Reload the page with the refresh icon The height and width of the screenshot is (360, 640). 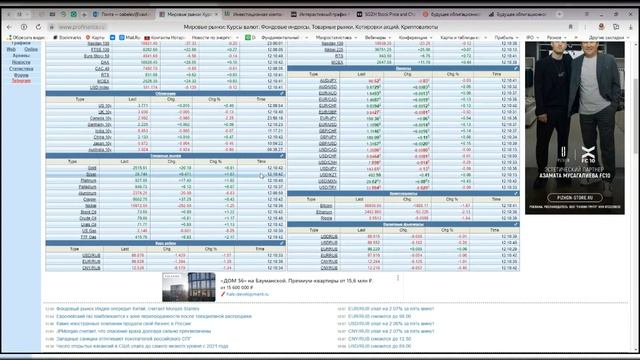pos(38,27)
